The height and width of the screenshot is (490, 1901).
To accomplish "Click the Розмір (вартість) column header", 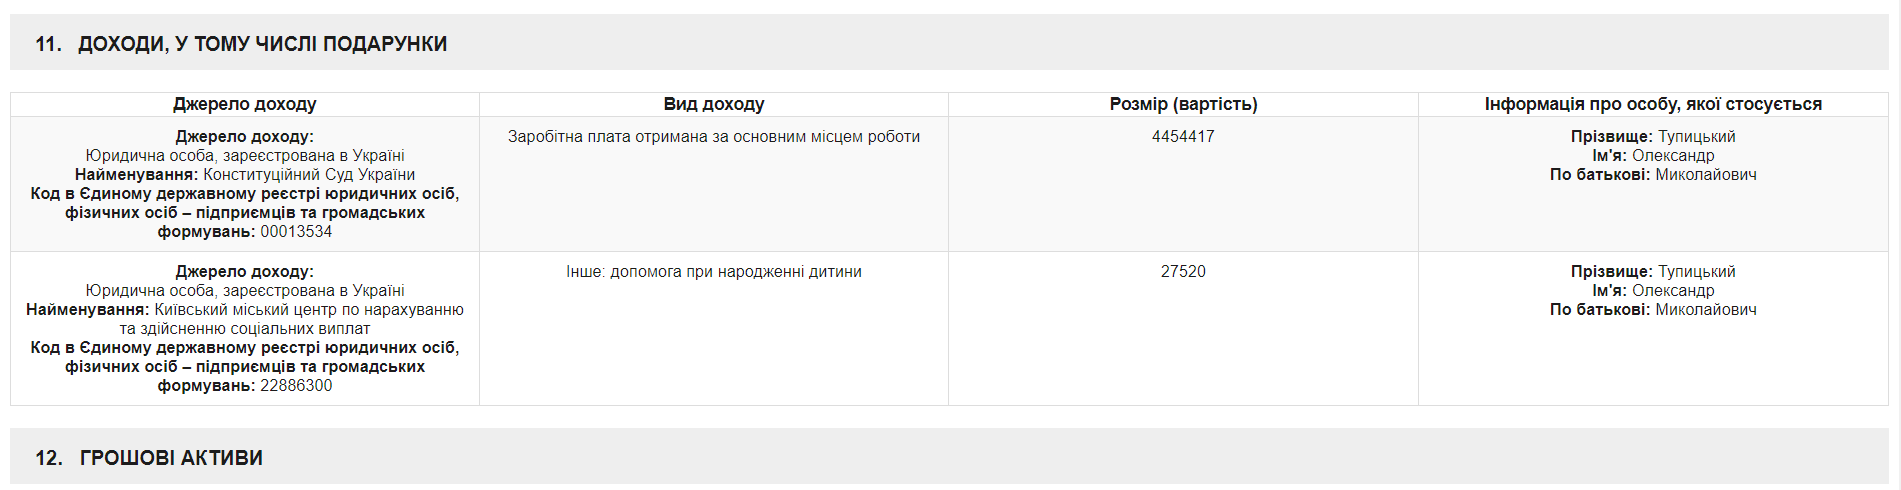I will click(1183, 104).
